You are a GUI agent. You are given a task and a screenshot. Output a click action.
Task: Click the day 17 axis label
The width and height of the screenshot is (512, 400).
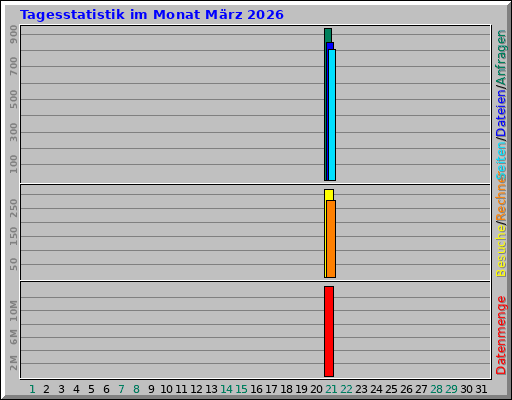pyautogui.click(x=271, y=389)
